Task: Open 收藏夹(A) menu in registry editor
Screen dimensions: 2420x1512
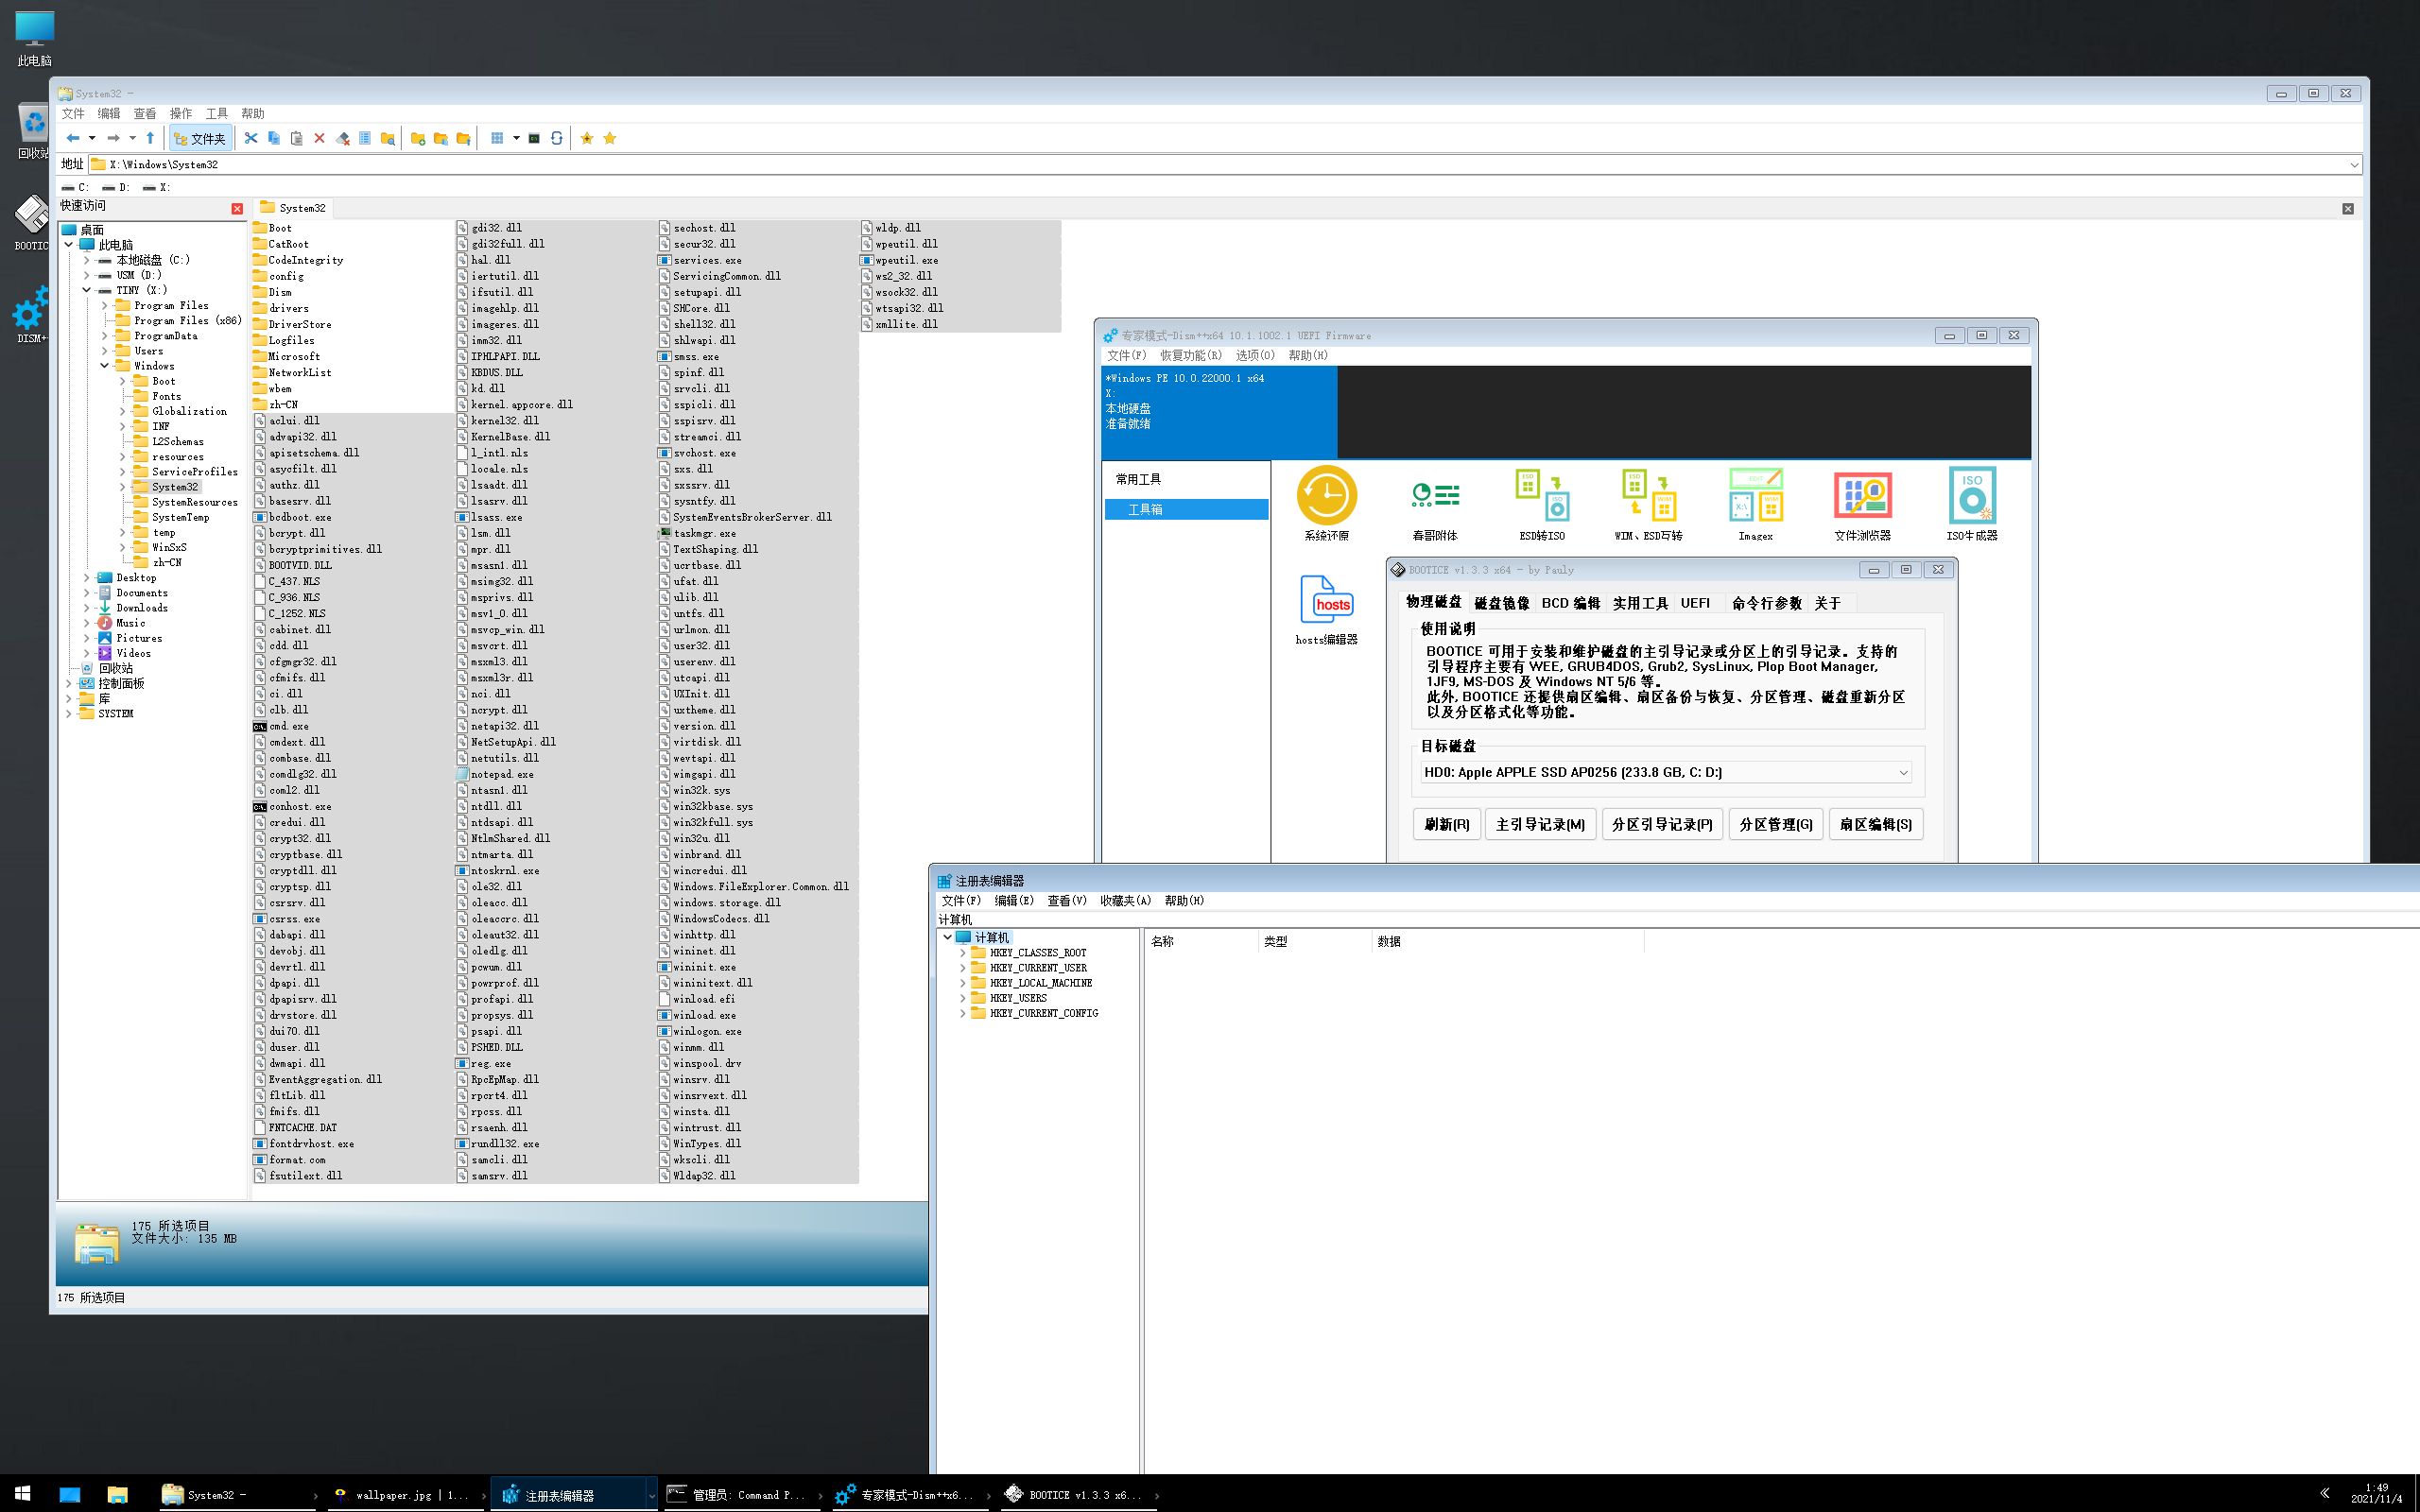Action: [x=1125, y=900]
